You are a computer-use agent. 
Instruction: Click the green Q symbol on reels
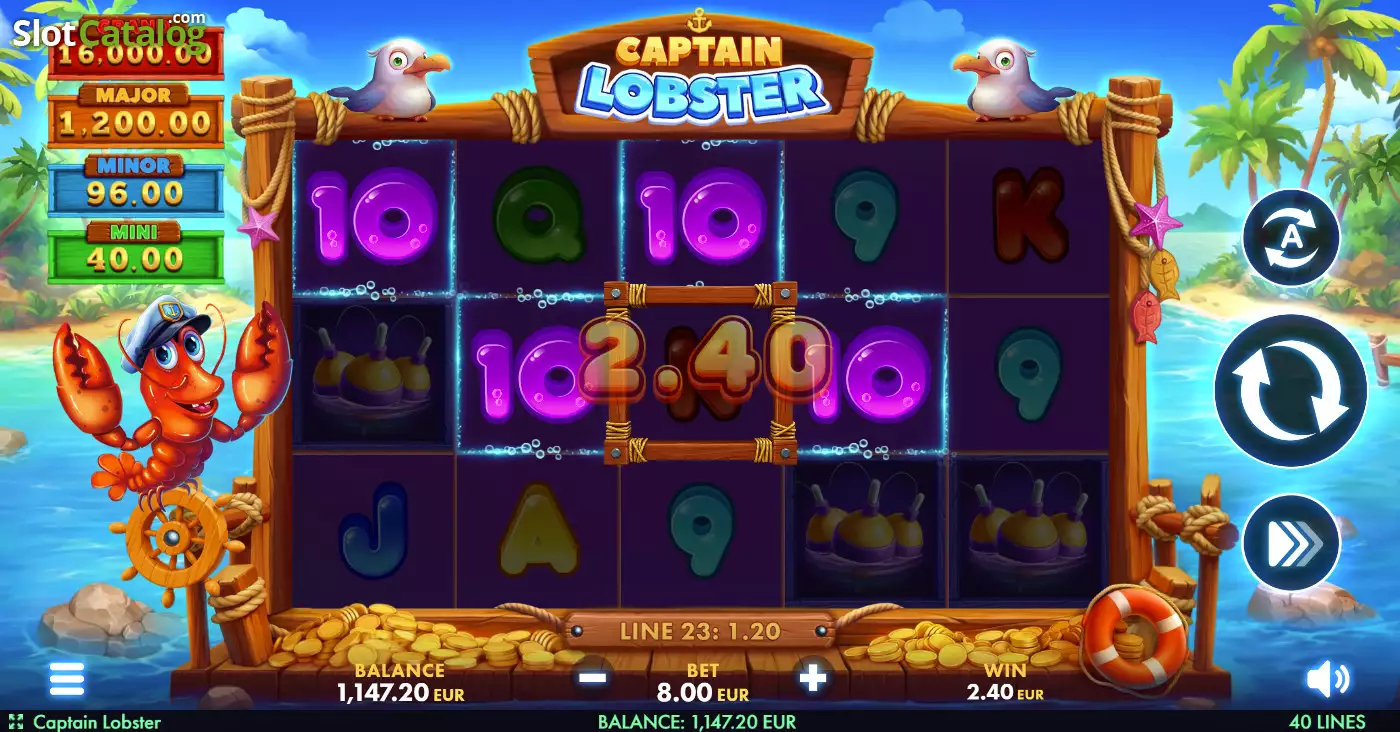(x=538, y=217)
